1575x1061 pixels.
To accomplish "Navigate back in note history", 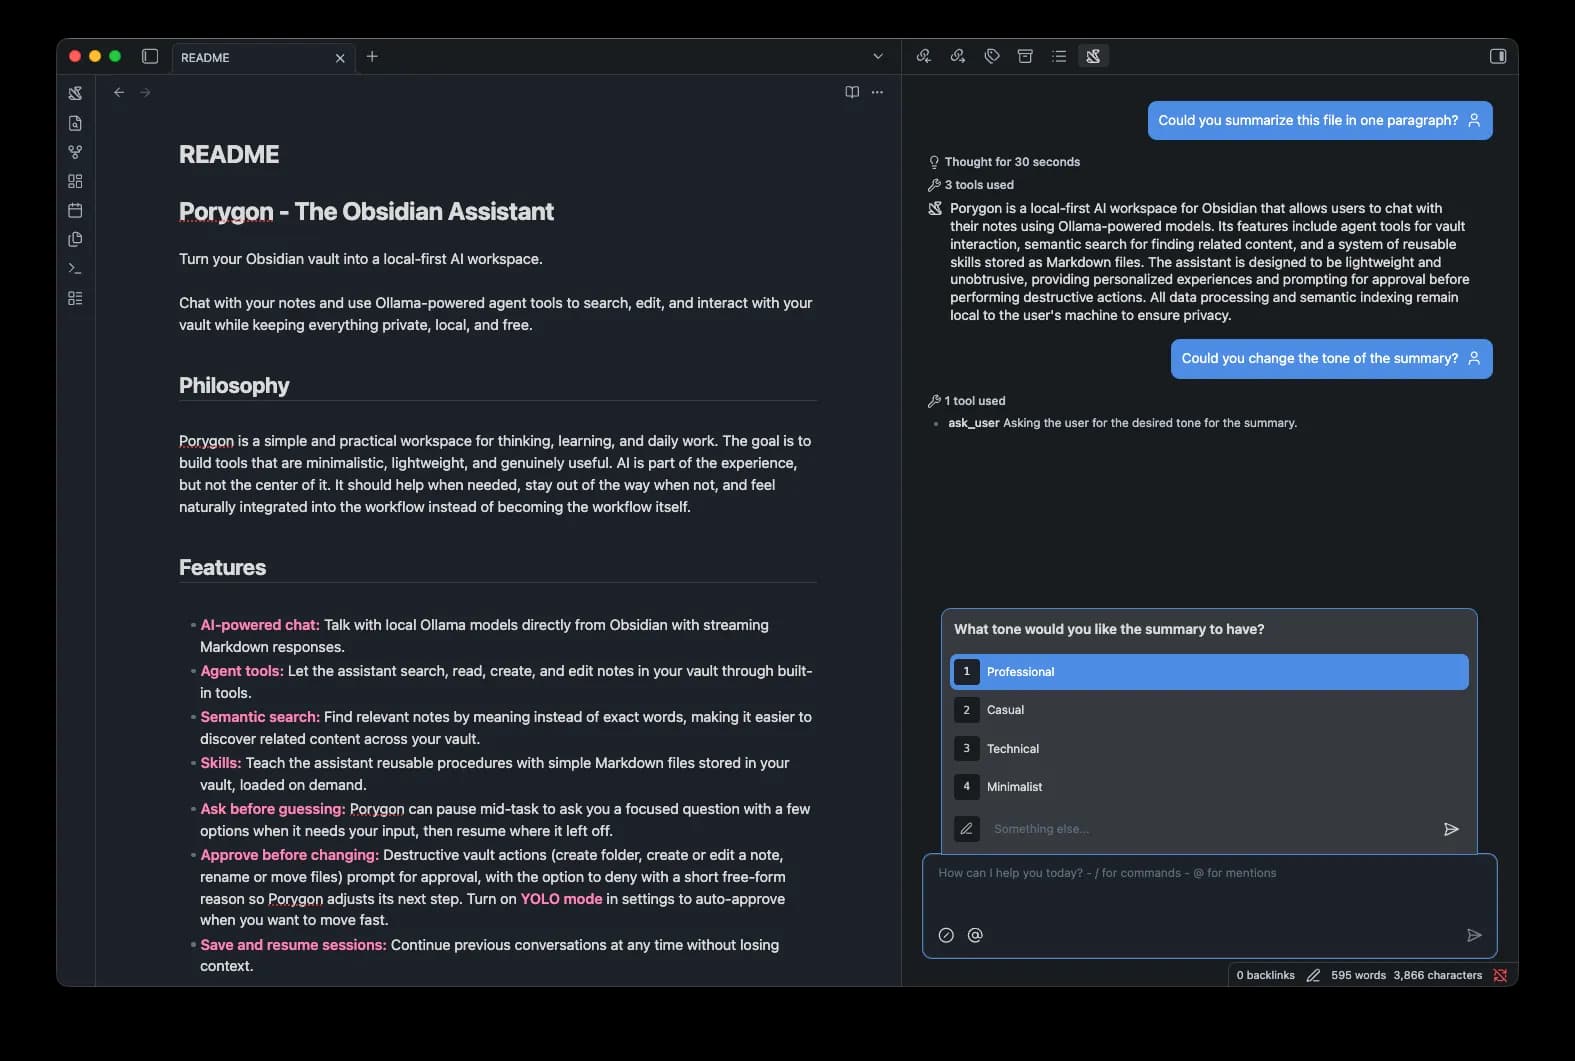I will tap(119, 92).
